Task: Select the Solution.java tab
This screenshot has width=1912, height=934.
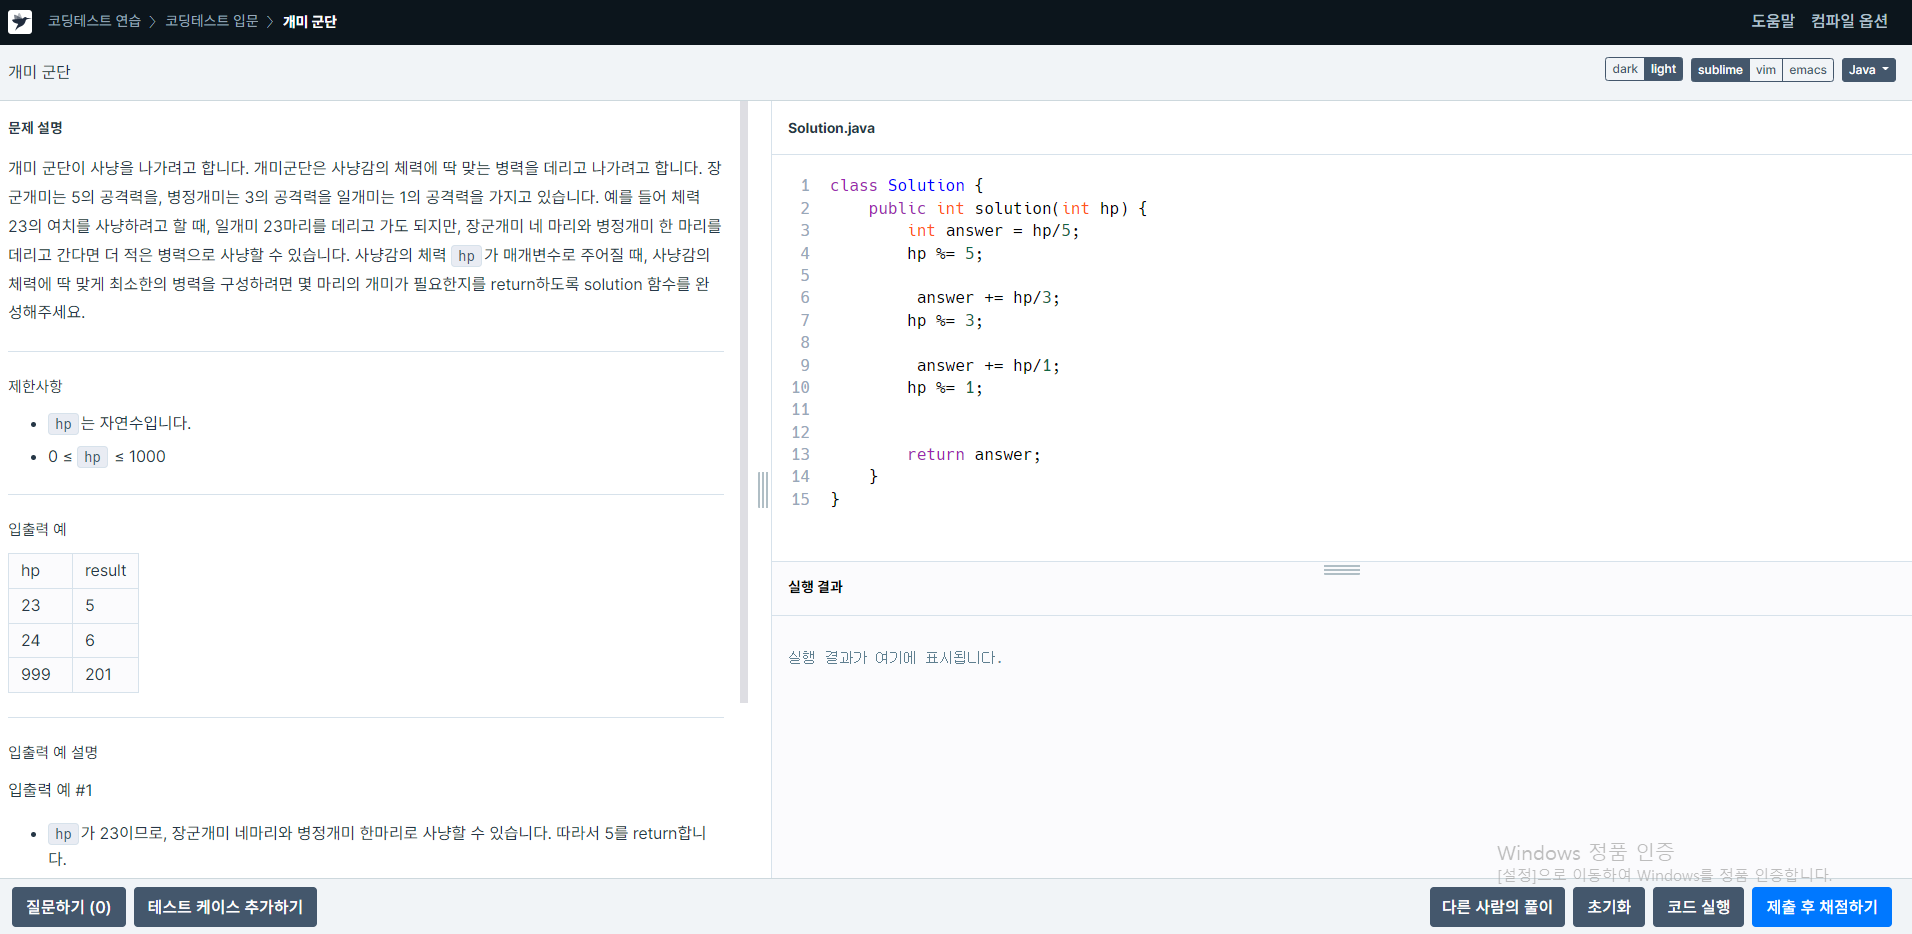Action: tap(830, 128)
